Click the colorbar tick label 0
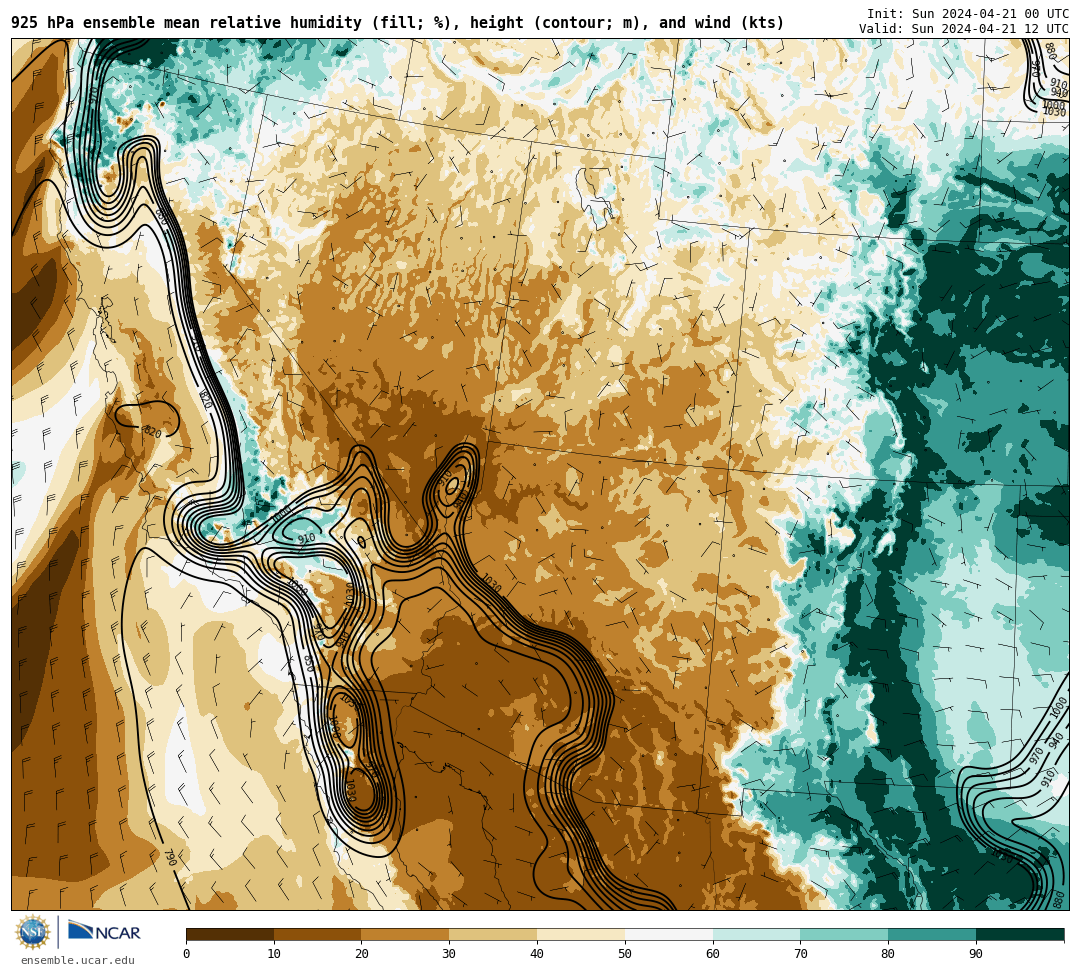 click(187, 954)
